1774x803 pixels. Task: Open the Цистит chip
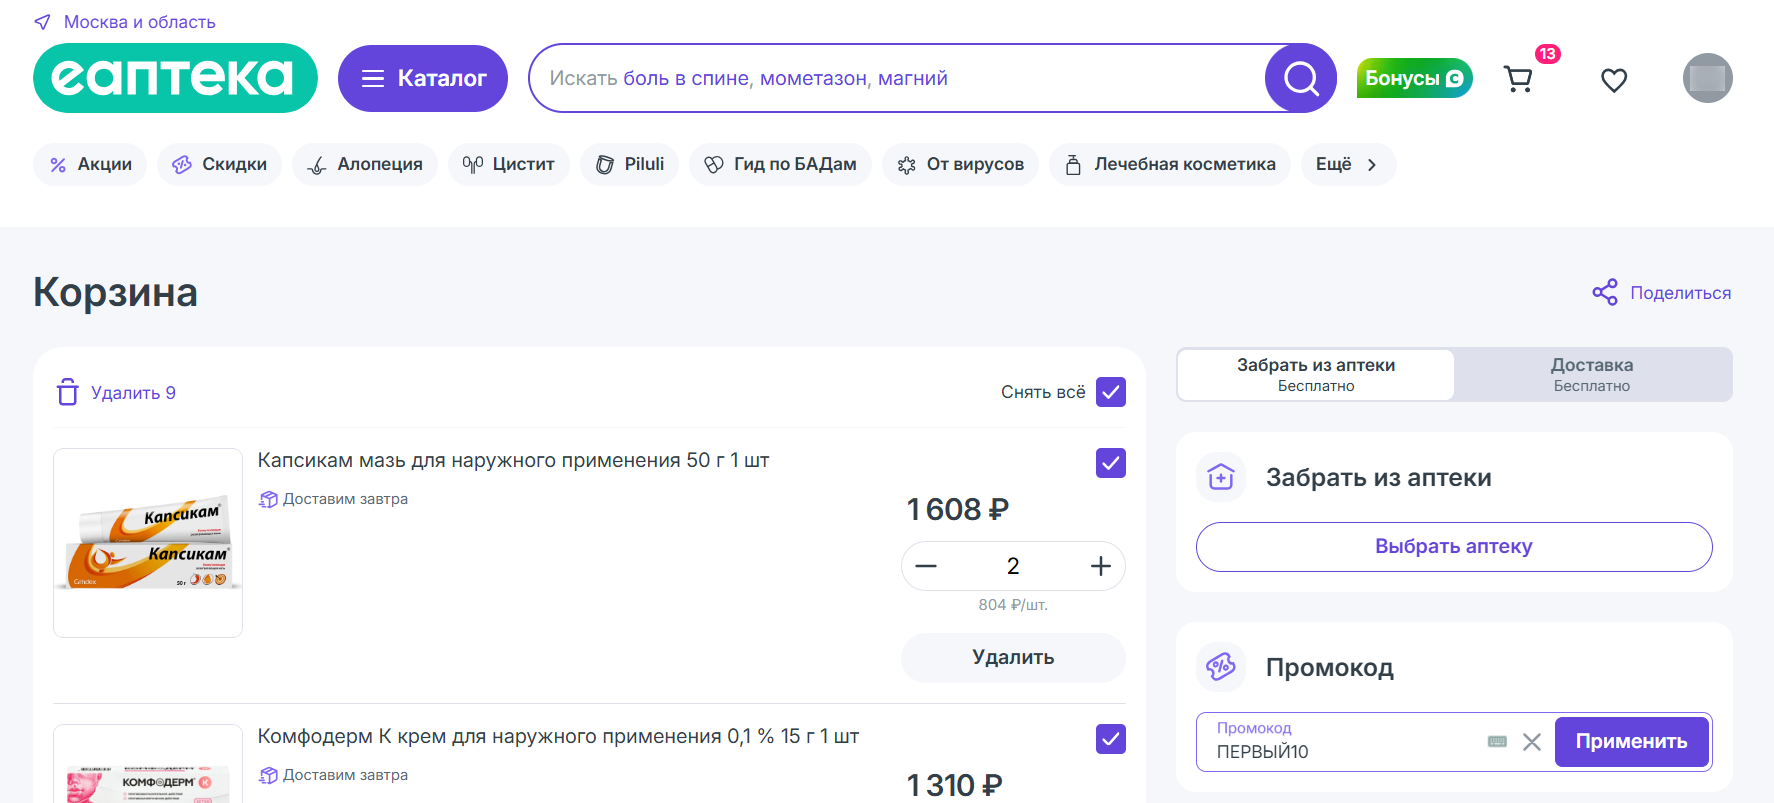pyautogui.click(x=508, y=164)
